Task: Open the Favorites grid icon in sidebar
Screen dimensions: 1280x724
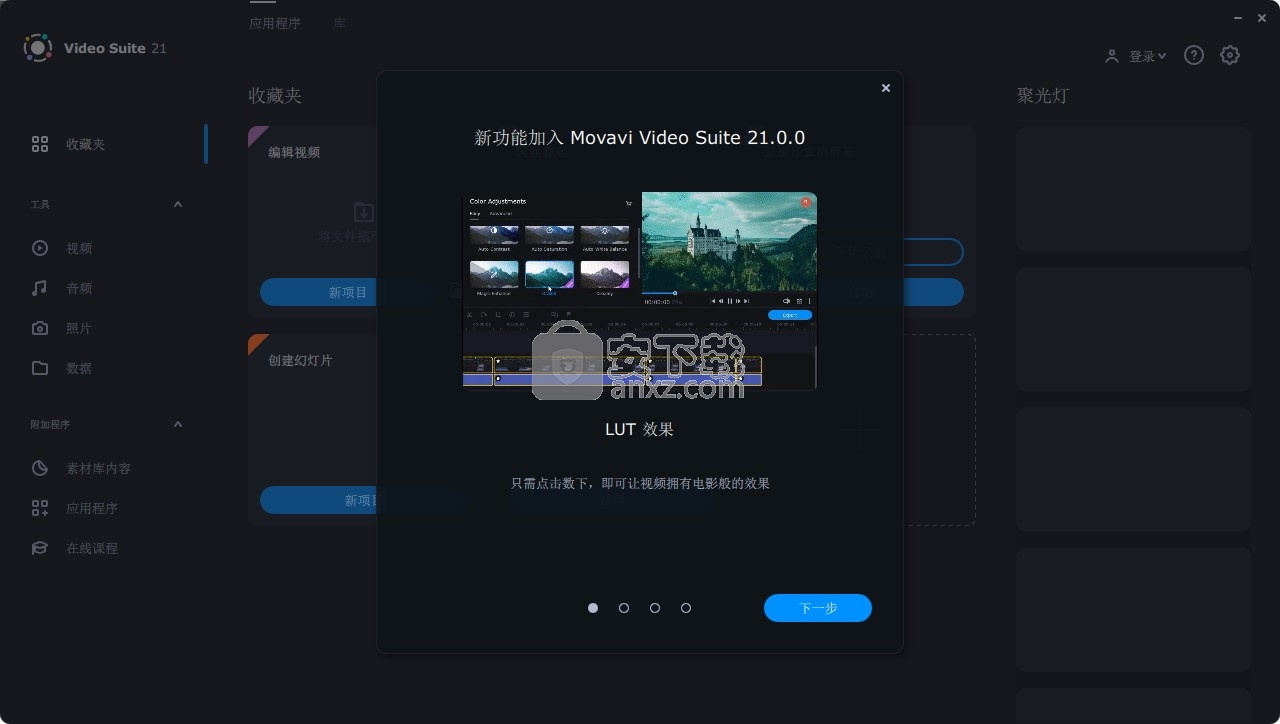Action: click(40, 144)
